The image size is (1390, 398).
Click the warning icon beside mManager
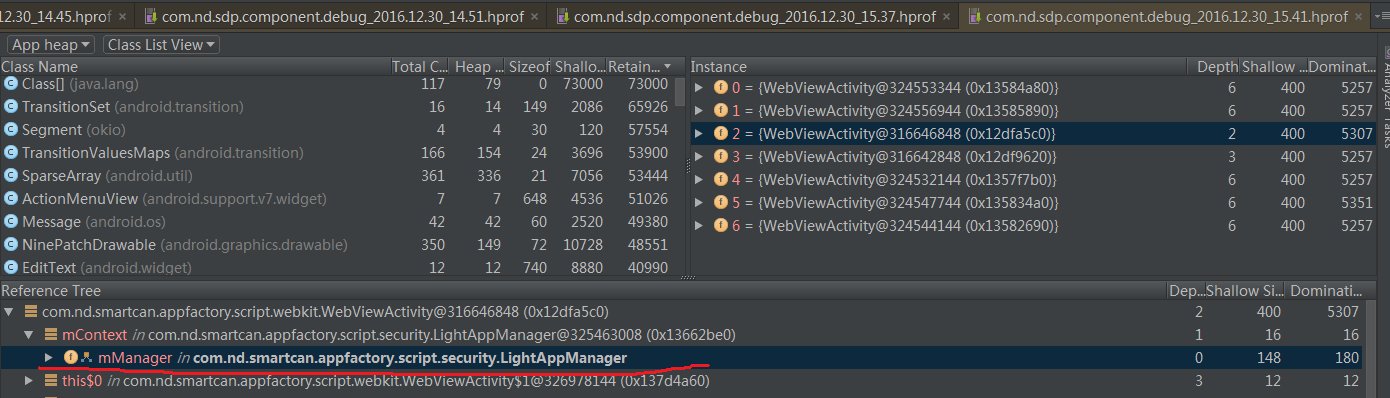tap(70, 358)
